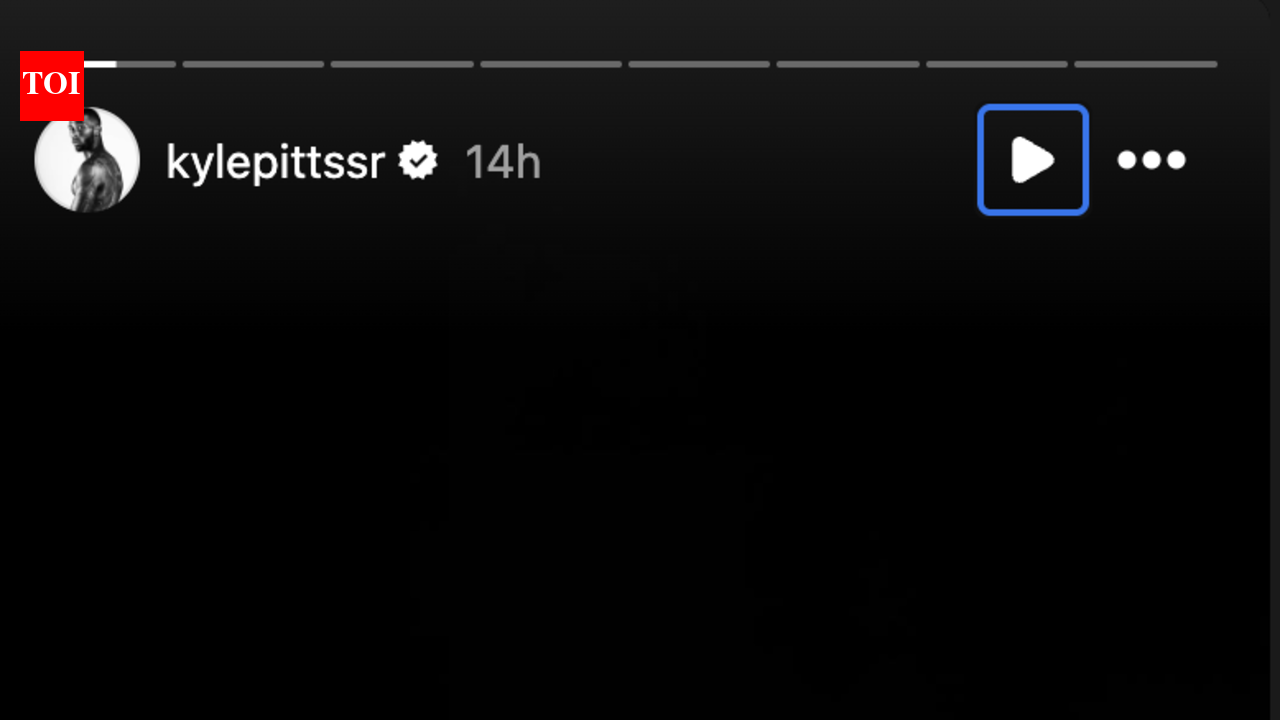The image size is (1280, 720).
Task: Click the verified badge beside kylepittssr
Action: (x=418, y=161)
